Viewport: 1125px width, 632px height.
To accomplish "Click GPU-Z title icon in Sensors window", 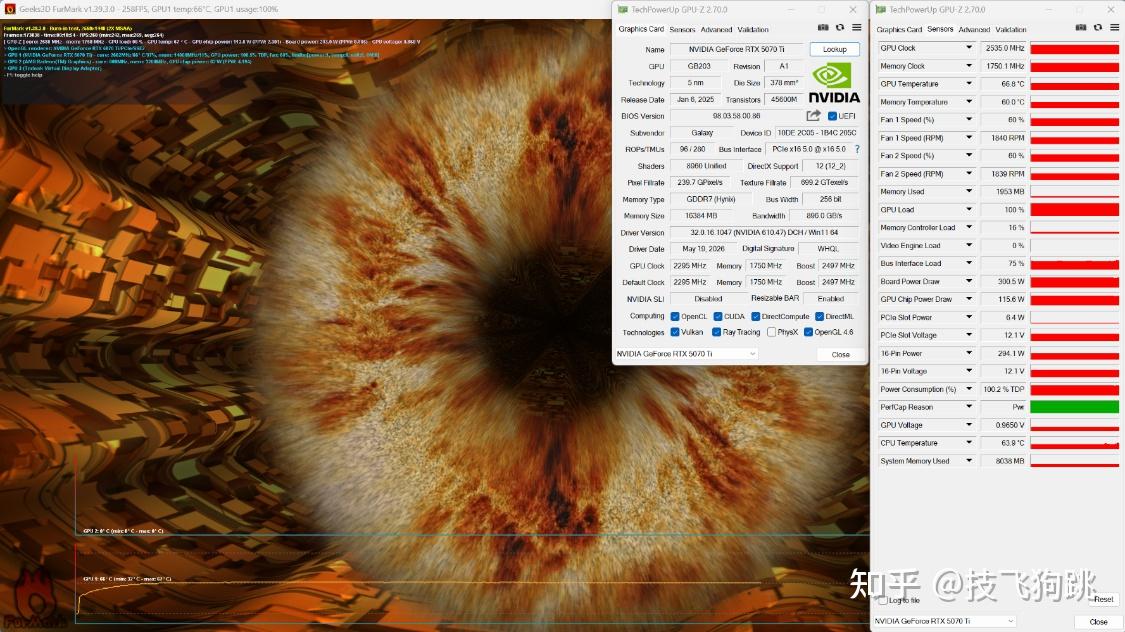I will coord(880,9).
